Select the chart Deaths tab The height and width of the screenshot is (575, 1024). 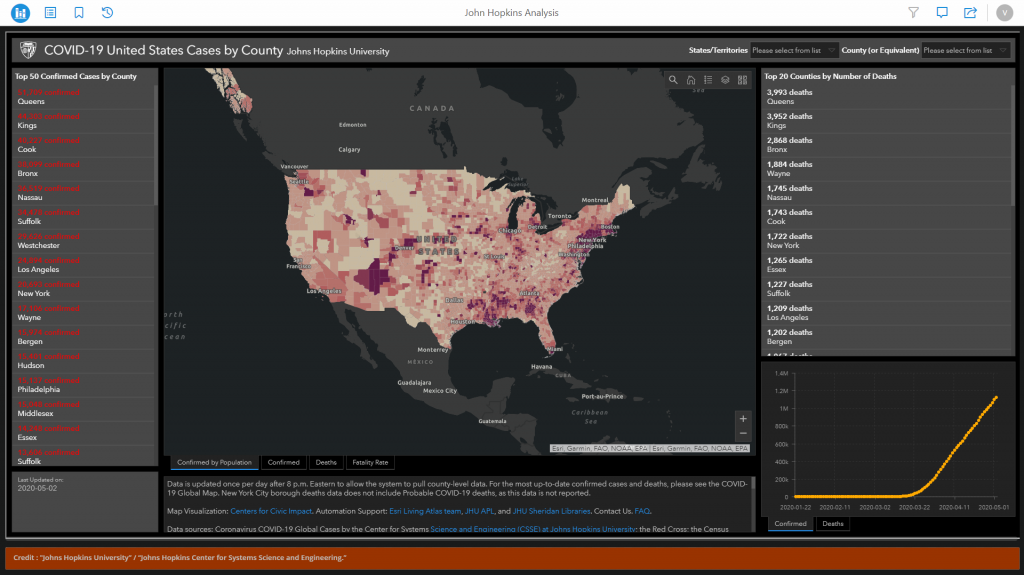click(833, 523)
